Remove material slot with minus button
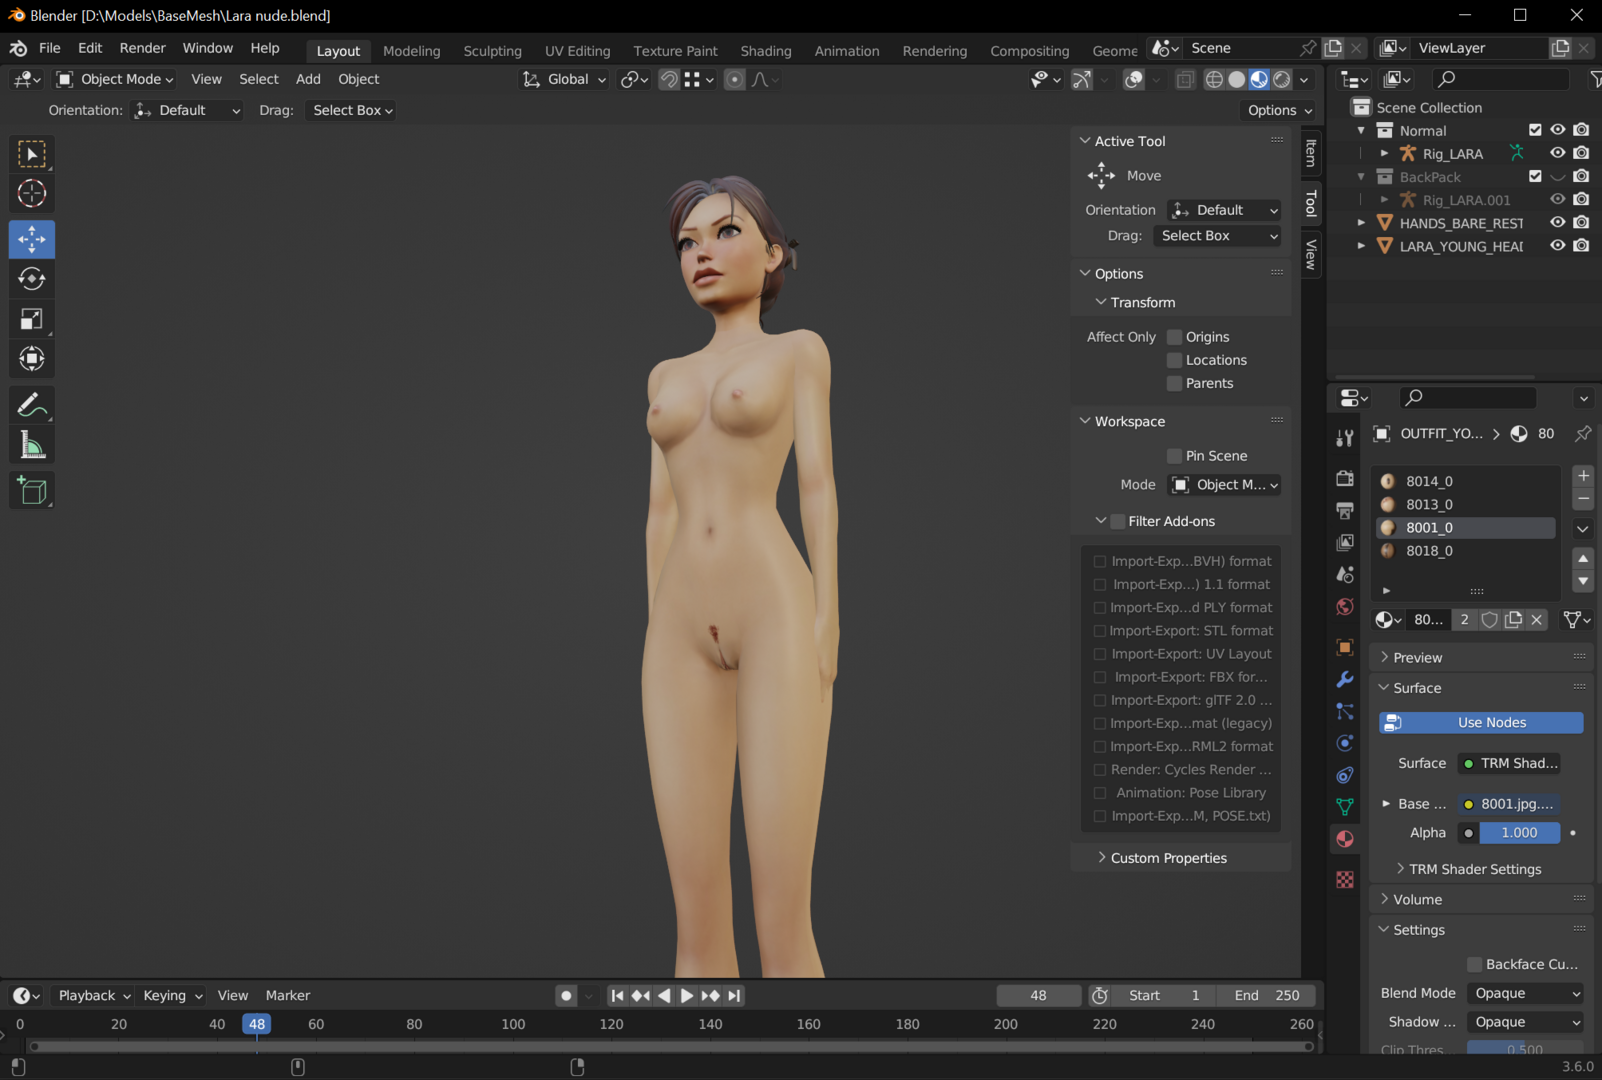This screenshot has height=1080, width=1602. point(1583,498)
